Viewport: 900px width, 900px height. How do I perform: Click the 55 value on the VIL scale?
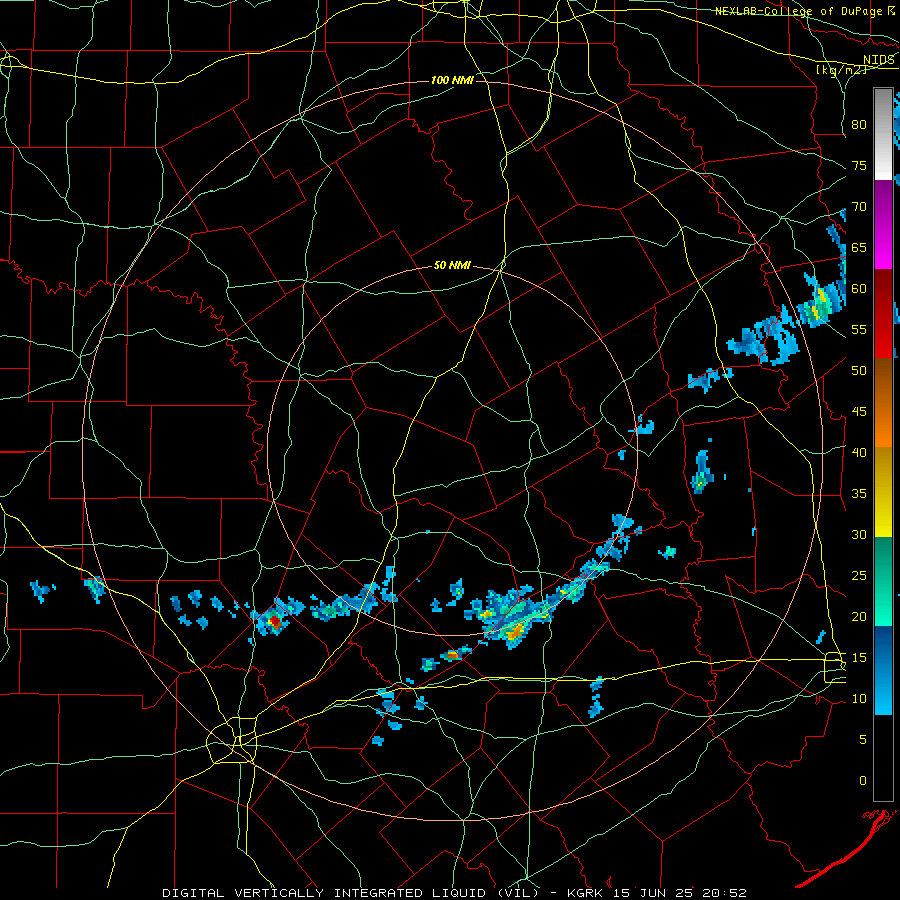(x=859, y=330)
